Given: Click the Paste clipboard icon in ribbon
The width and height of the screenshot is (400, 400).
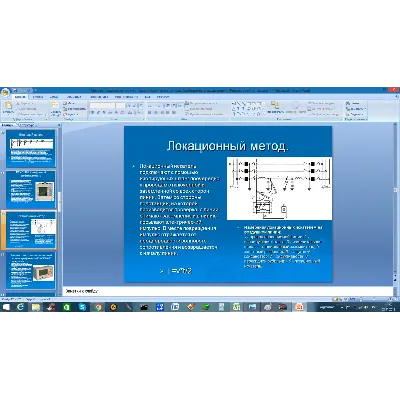Looking at the screenshot, I should coord(8,107).
